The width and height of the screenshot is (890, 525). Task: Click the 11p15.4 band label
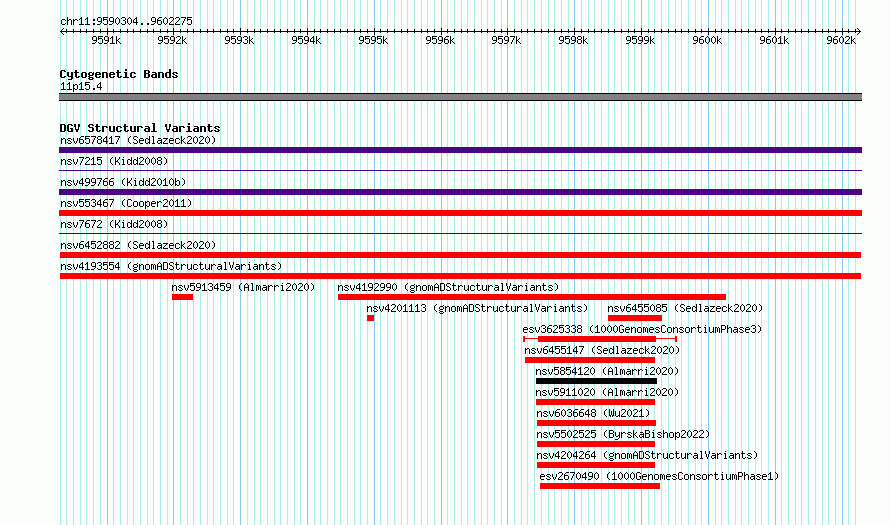(81, 86)
